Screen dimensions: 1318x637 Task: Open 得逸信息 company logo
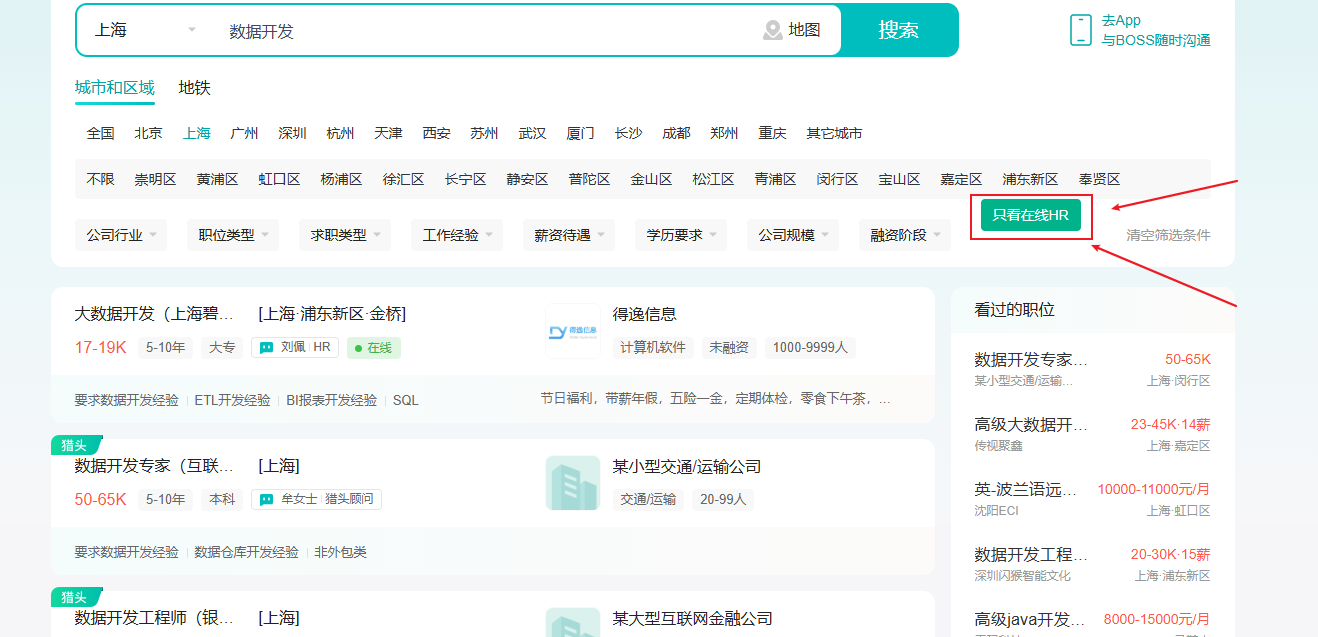click(573, 331)
